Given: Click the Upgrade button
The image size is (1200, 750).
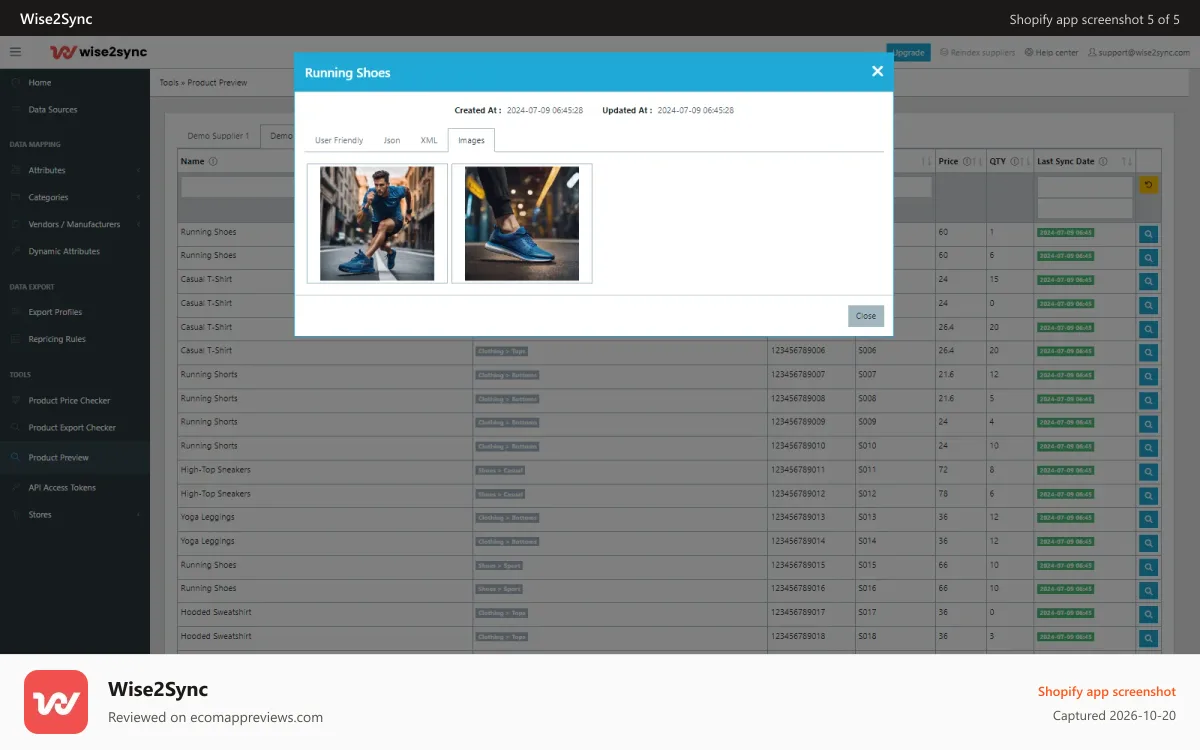Looking at the screenshot, I should coord(908,53).
